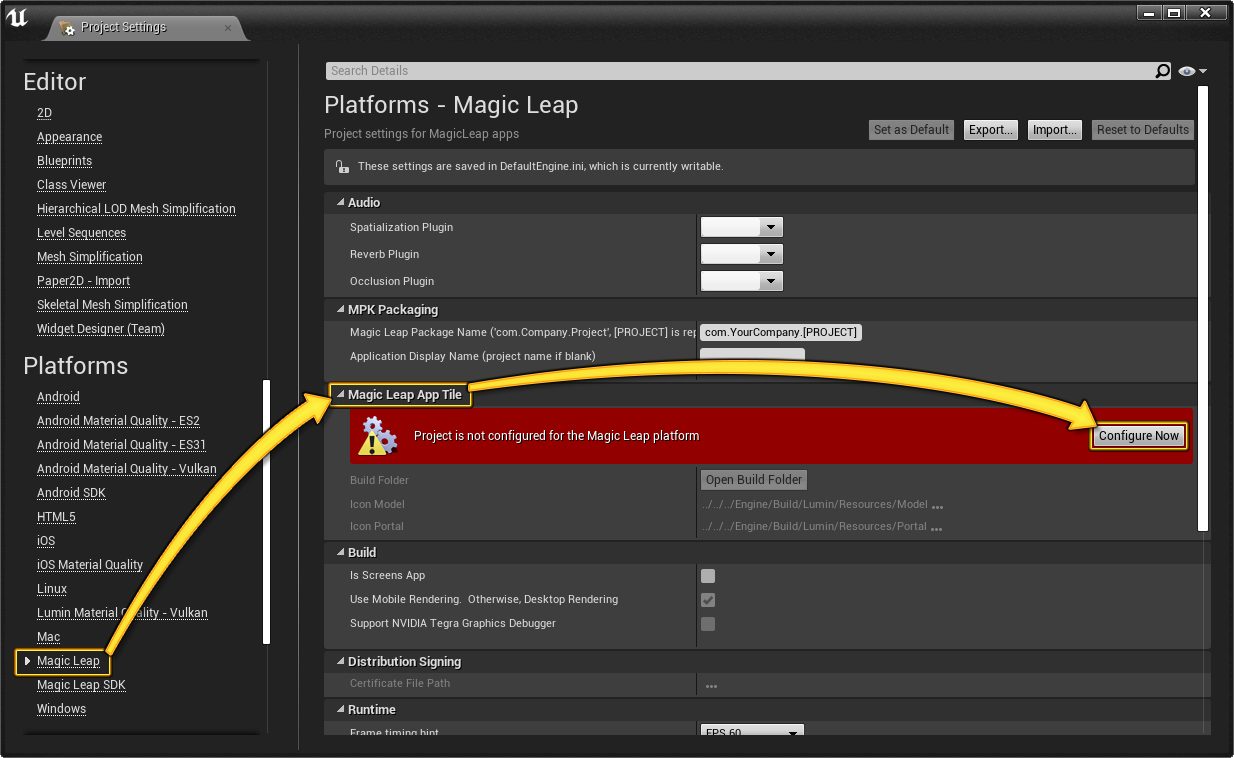1234x758 pixels.
Task: Click the lock icon beside DefaultEngine.ini notice
Action: 341,167
